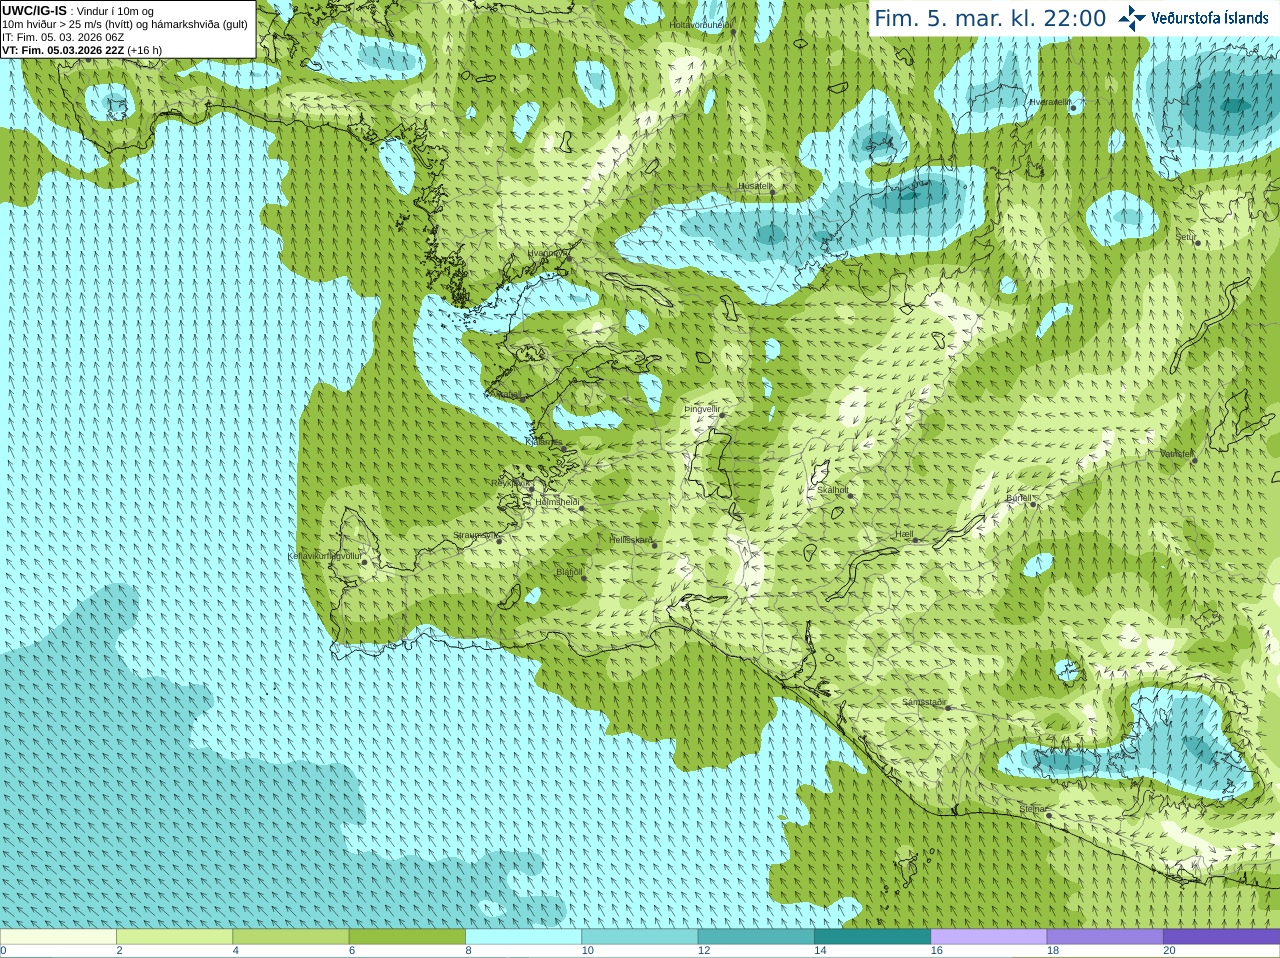The image size is (1280, 958).
Task: Click the scale value '10' on the legend bar
Action: tap(588, 951)
